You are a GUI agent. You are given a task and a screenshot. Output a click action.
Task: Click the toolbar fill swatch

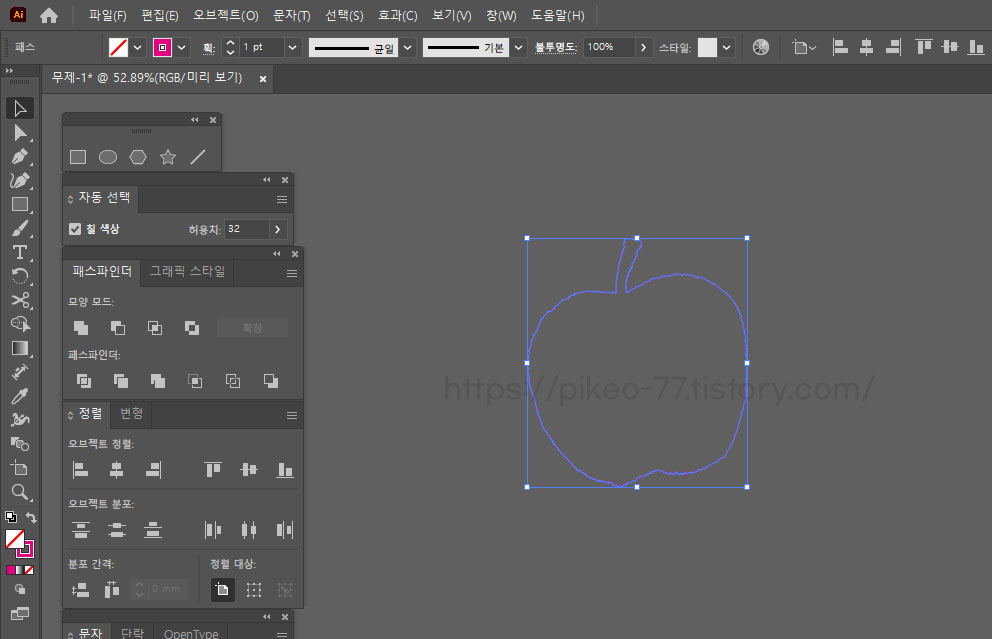(15, 539)
